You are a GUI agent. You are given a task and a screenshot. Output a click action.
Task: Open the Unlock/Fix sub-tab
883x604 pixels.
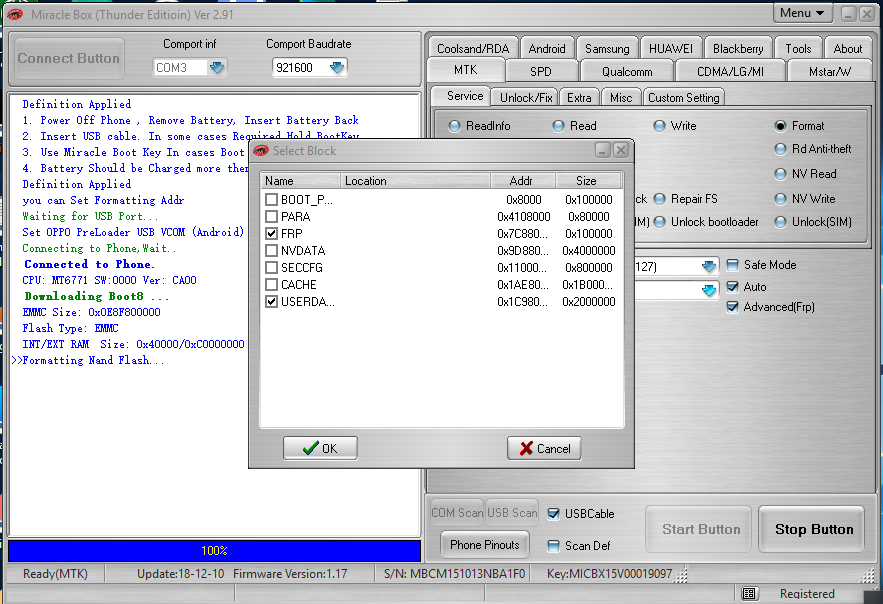(x=526, y=97)
